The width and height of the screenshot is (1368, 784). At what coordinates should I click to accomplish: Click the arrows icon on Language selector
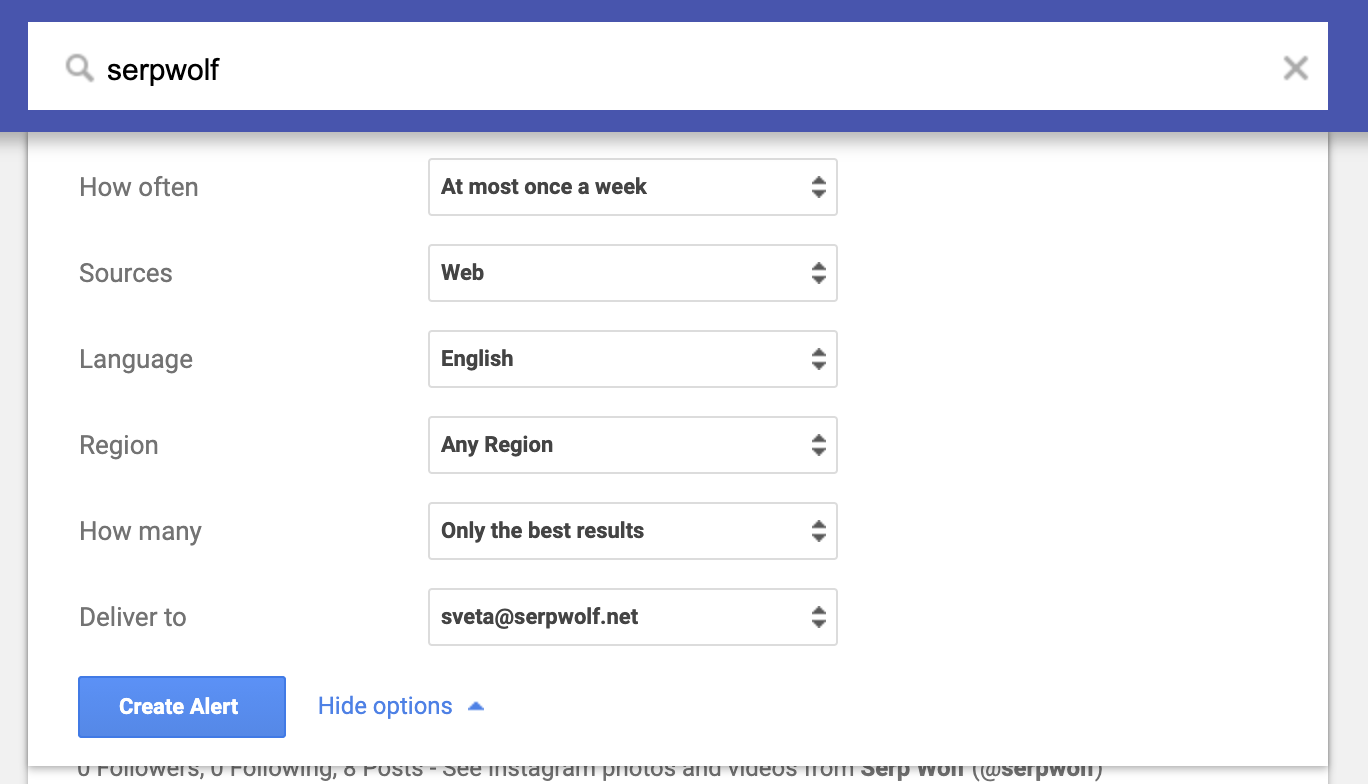tap(819, 359)
